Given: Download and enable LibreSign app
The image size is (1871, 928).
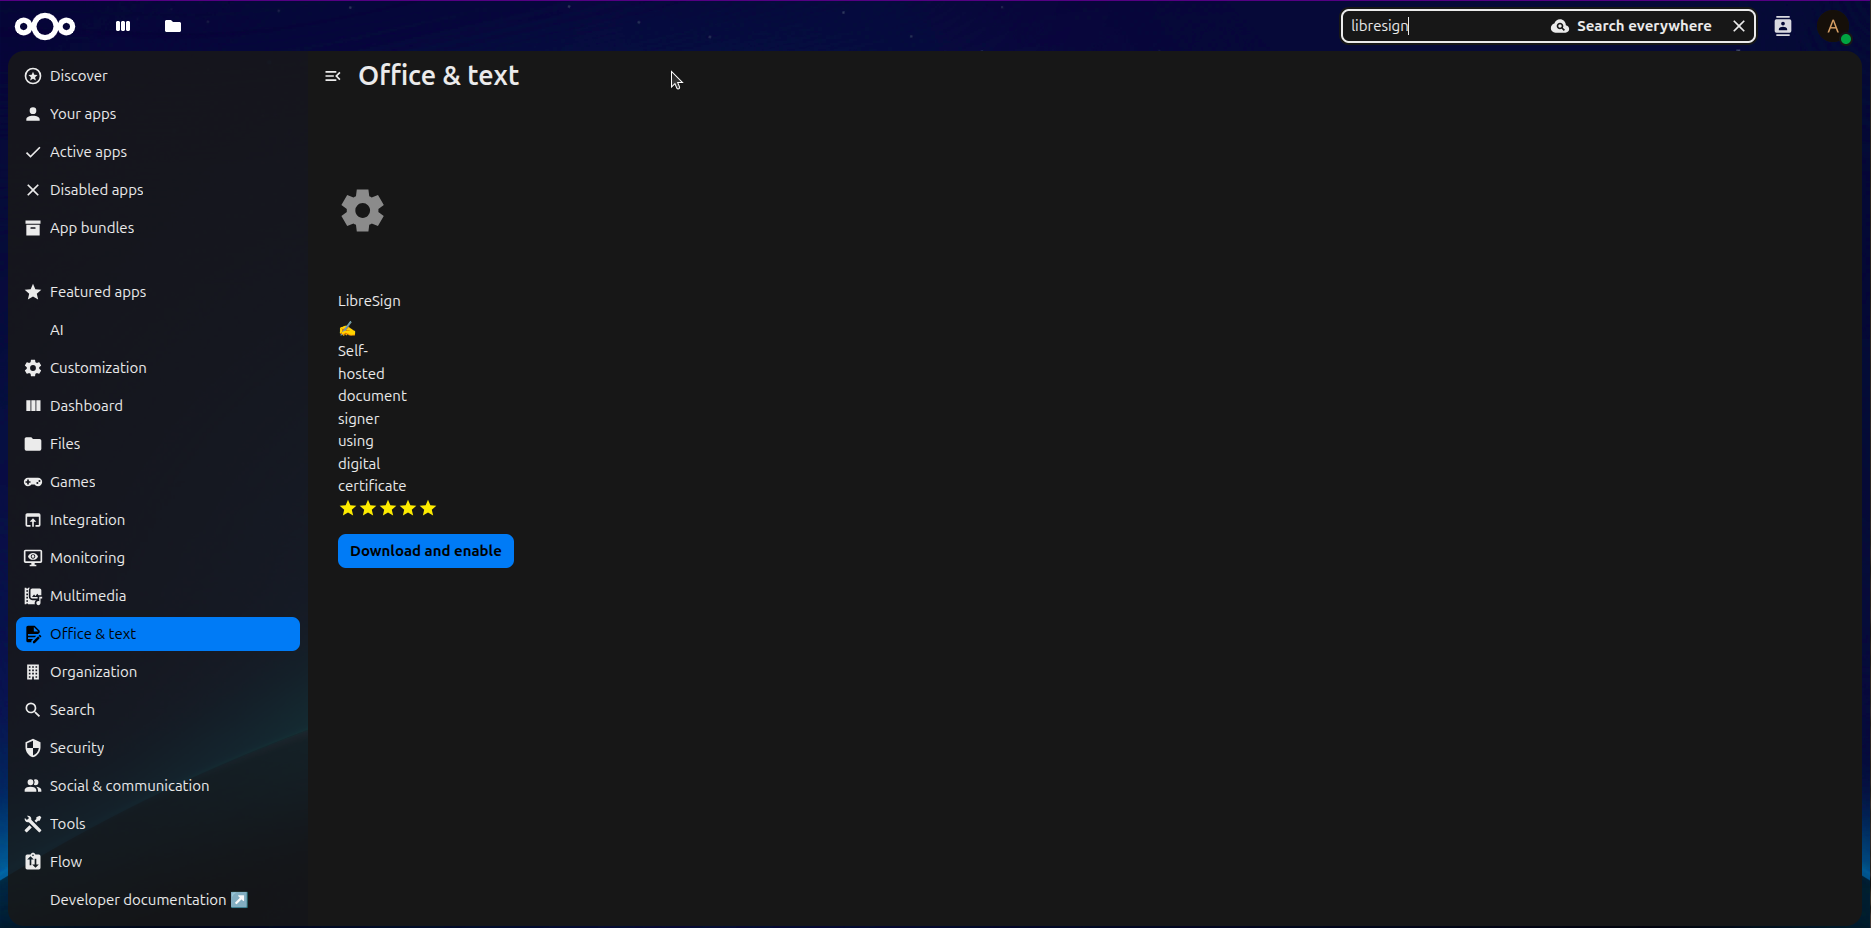Looking at the screenshot, I should pos(425,551).
